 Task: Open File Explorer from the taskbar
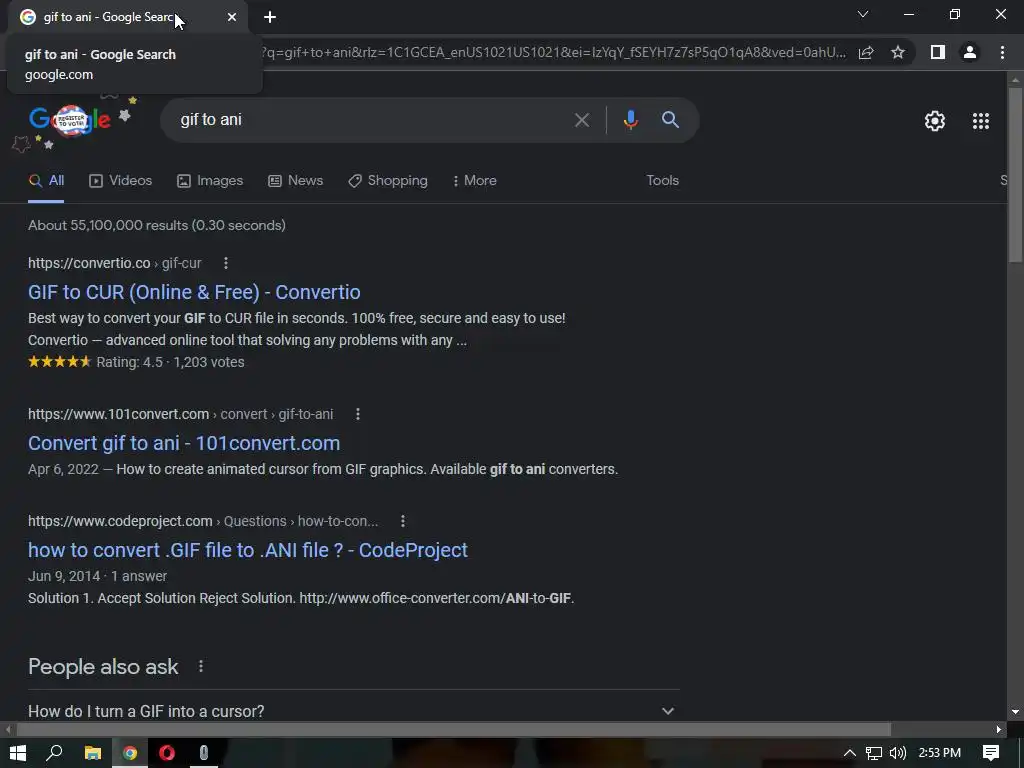pyautogui.click(x=93, y=753)
